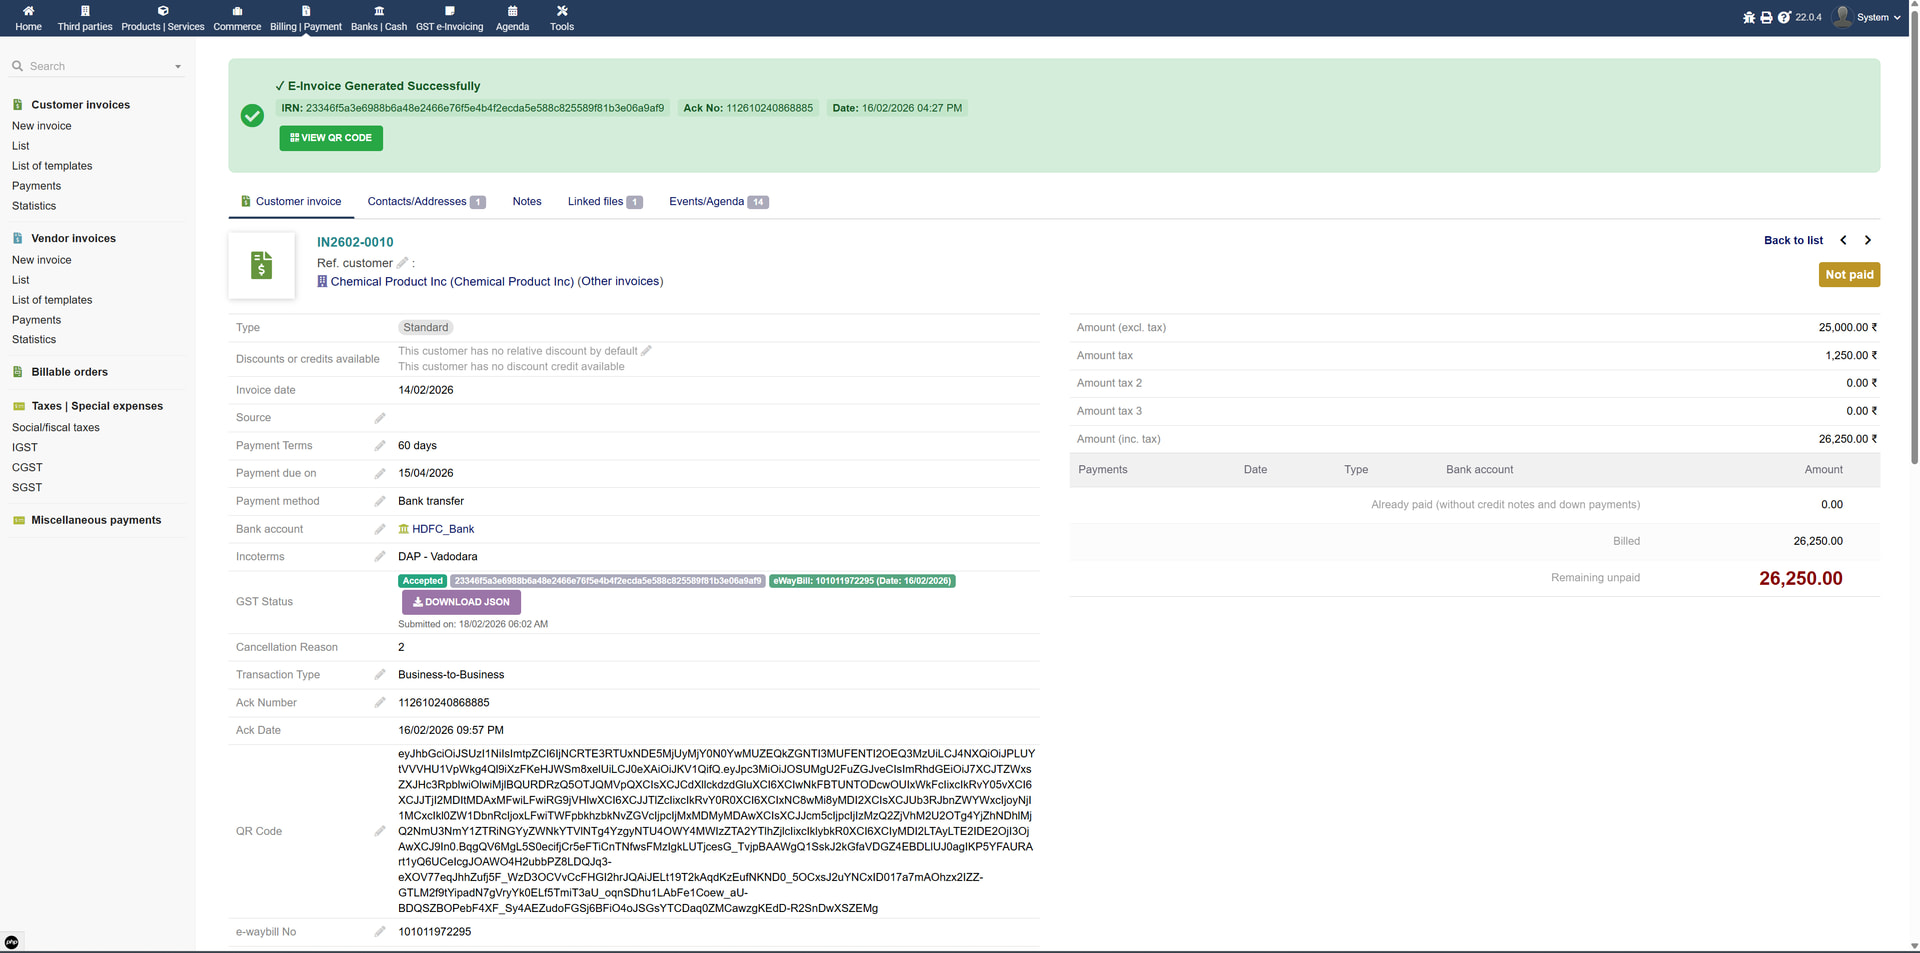Download the GST JSON file
Image resolution: width=1920 pixels, height=953 pixels.
461,602
